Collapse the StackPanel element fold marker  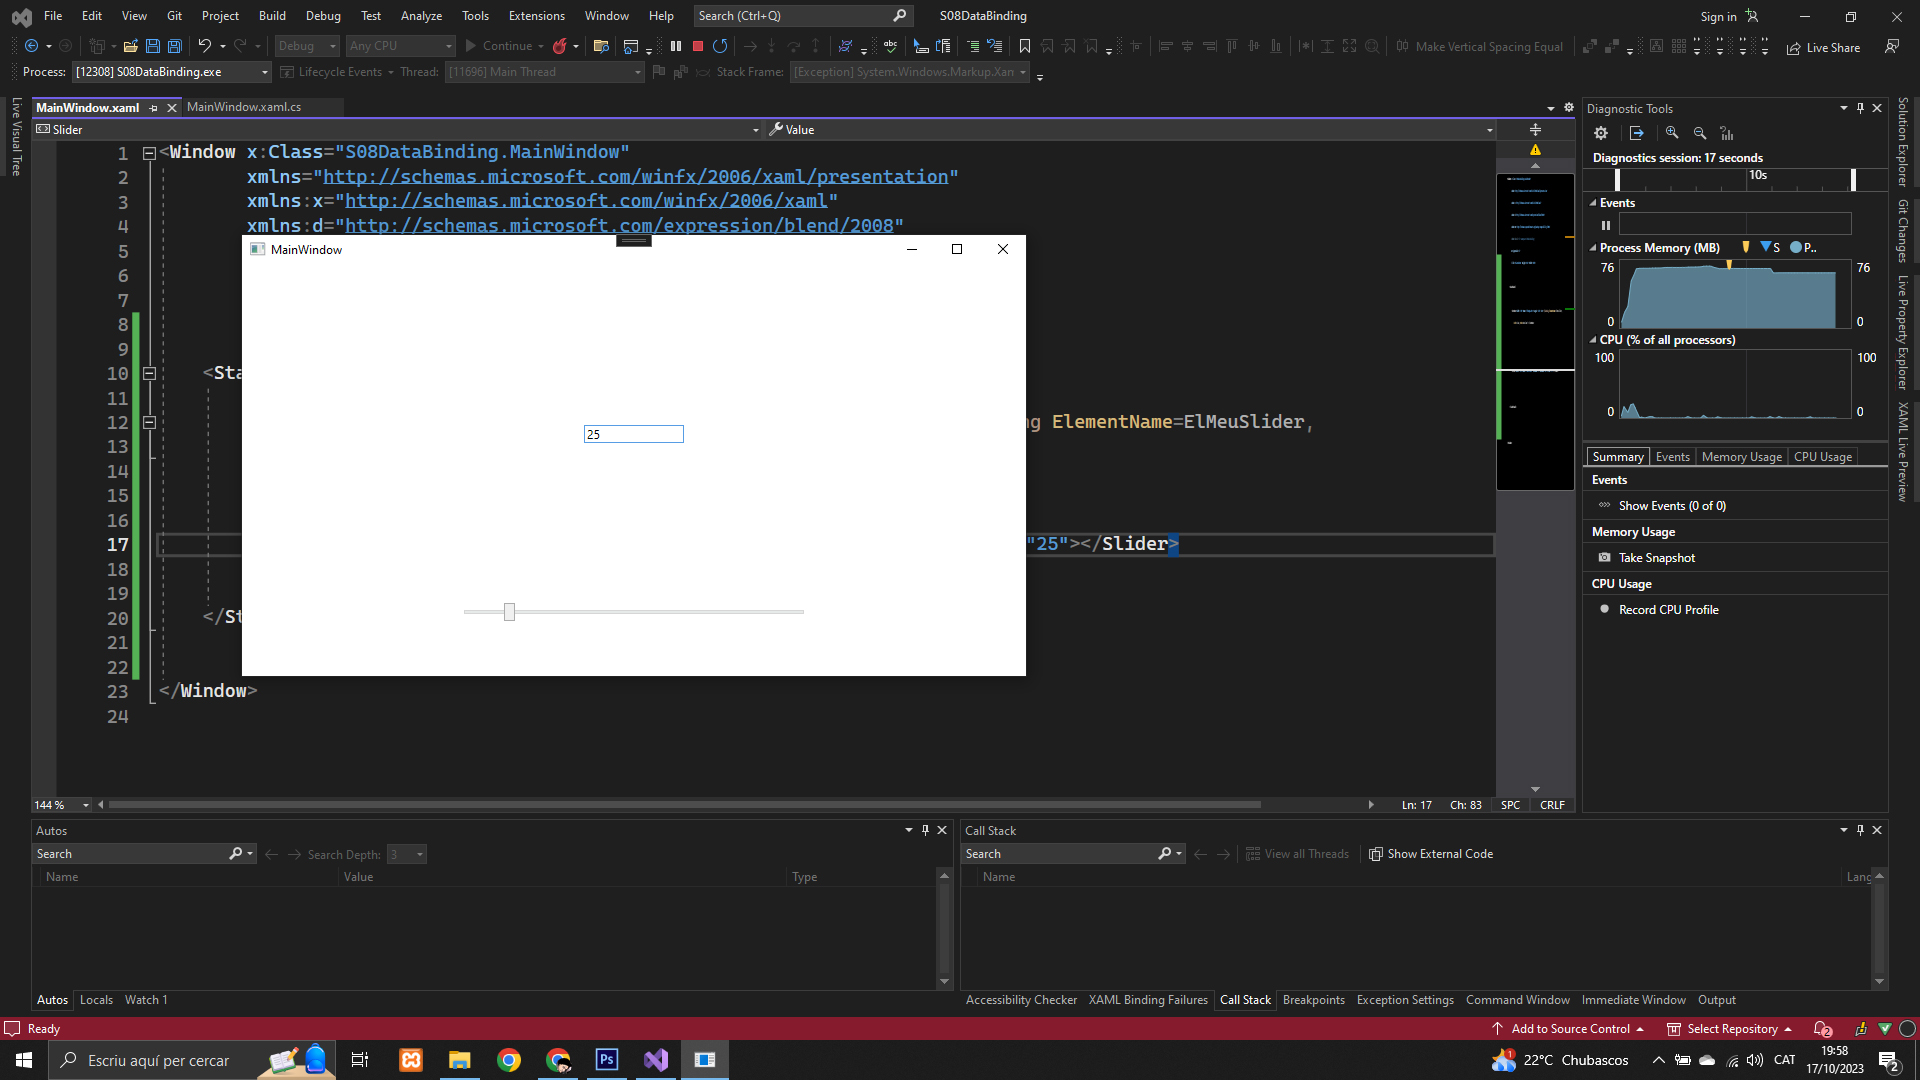pyautogui.click(x=149, y=373)
